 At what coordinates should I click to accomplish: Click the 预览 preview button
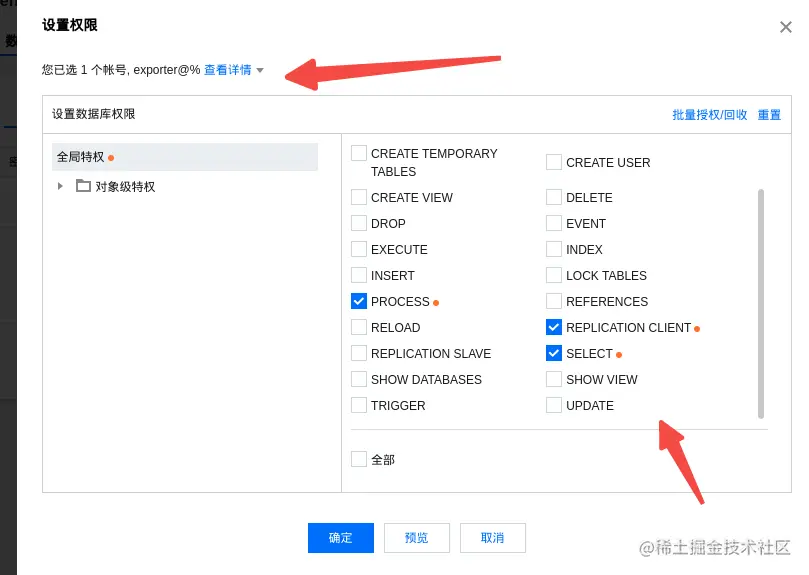pyautogui.click(x=416, y=538)
